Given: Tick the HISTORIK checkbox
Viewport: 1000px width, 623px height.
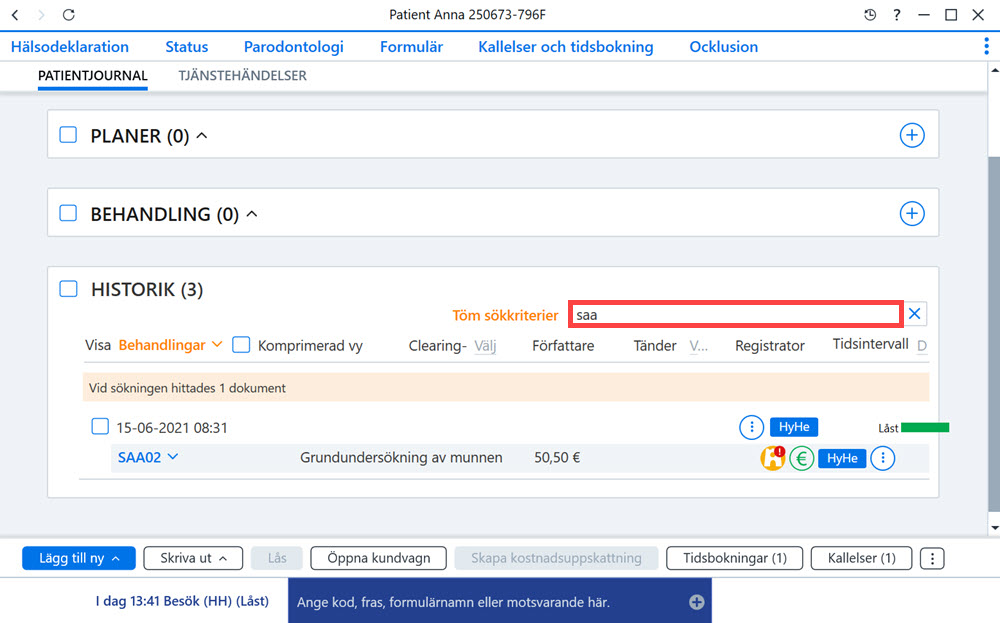Looking at the screenshot, I should 68,289.
